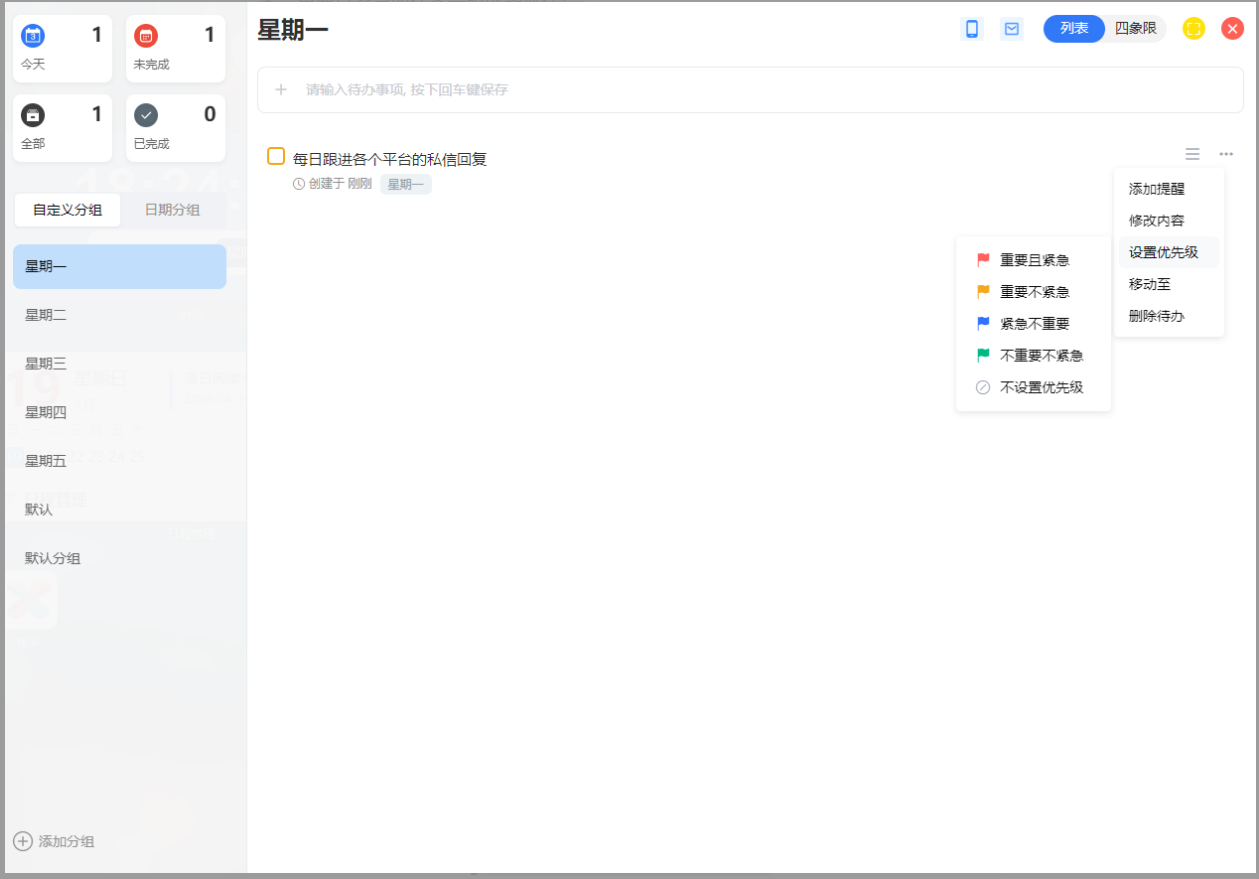
Task: Select the blue flag 紧急不重要 priority
Action: click(x=1033, y=324)
